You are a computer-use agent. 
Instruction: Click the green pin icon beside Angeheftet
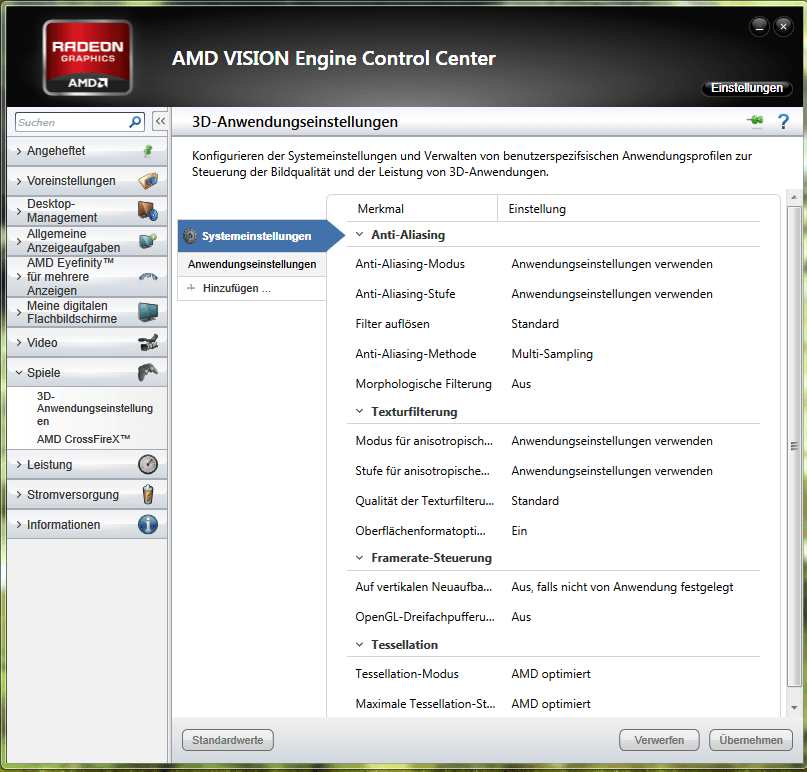[148, 151]
